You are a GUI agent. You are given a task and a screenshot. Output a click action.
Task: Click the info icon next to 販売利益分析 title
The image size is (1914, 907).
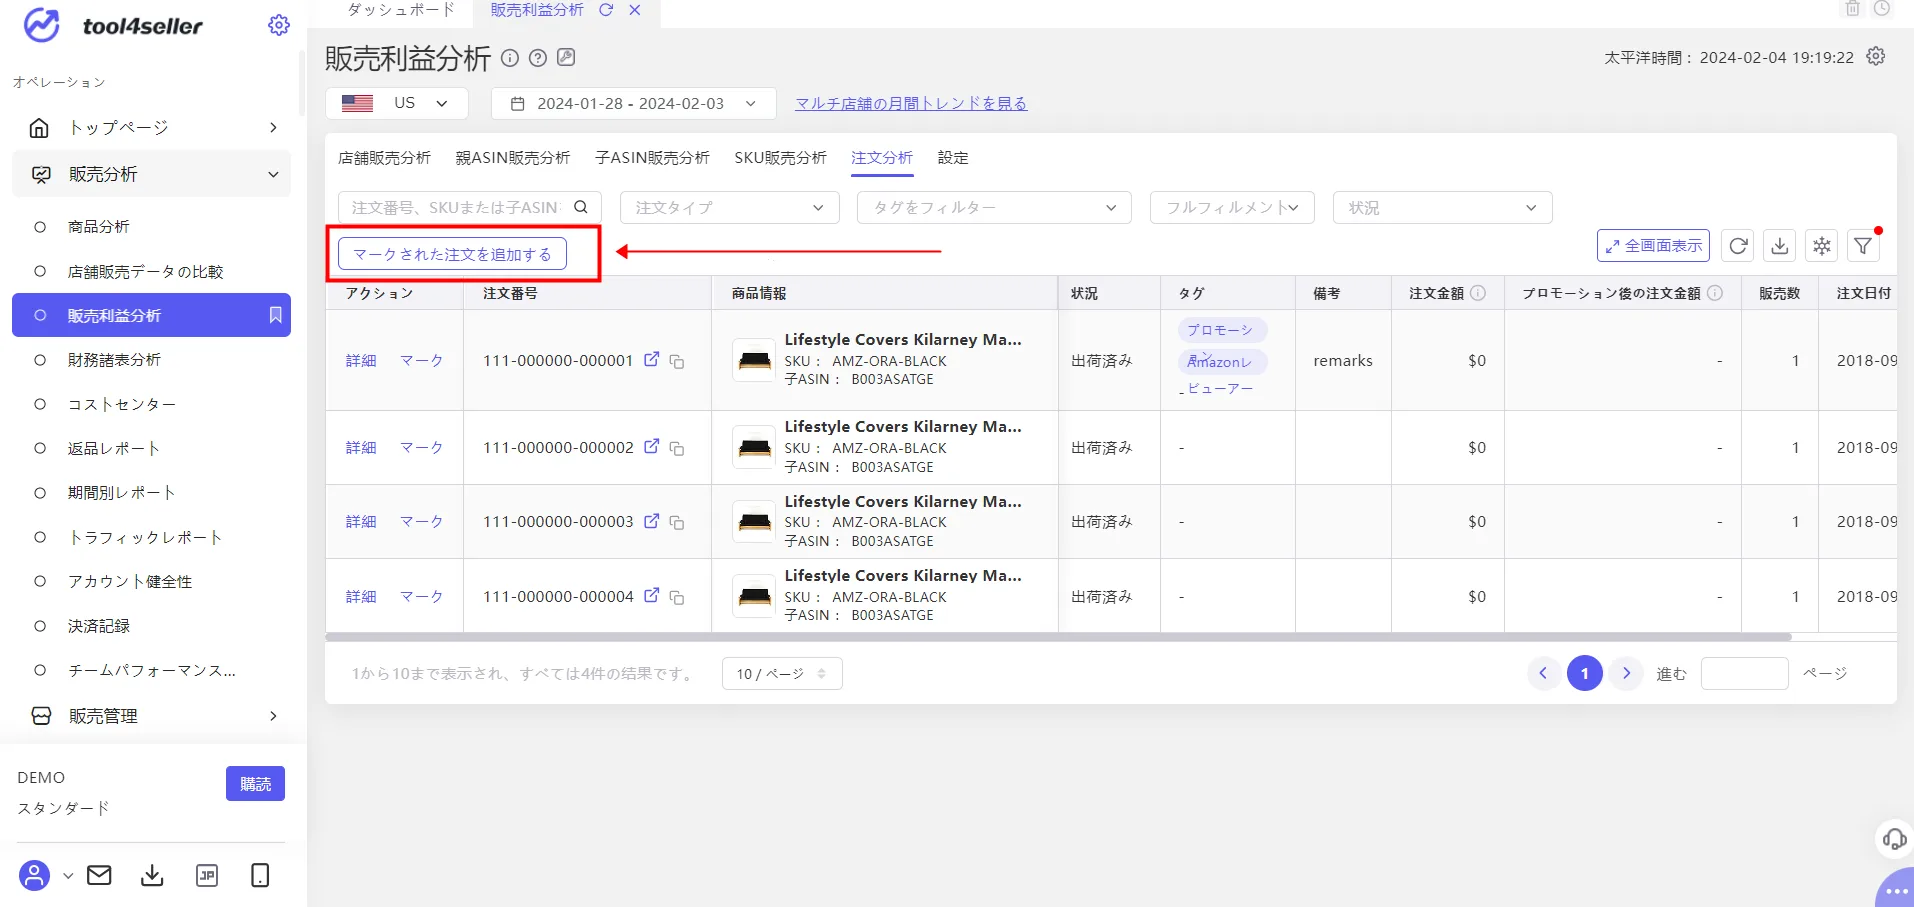point(510,58)
